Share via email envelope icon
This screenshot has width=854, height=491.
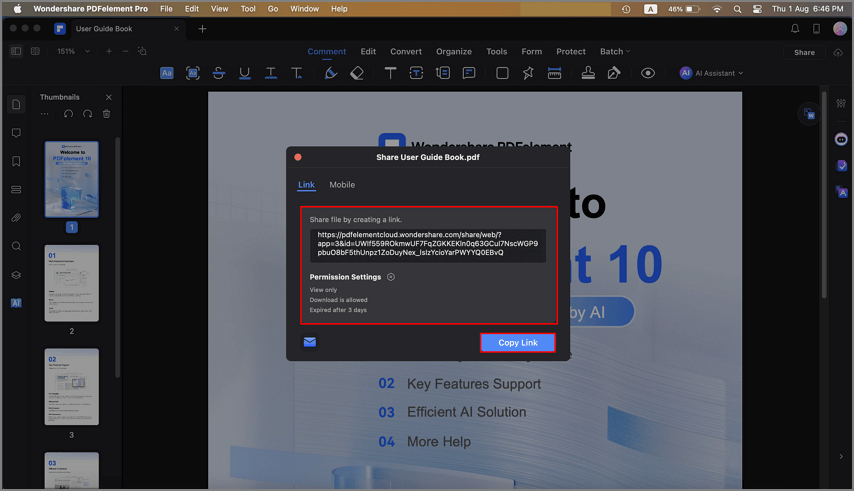310,342
